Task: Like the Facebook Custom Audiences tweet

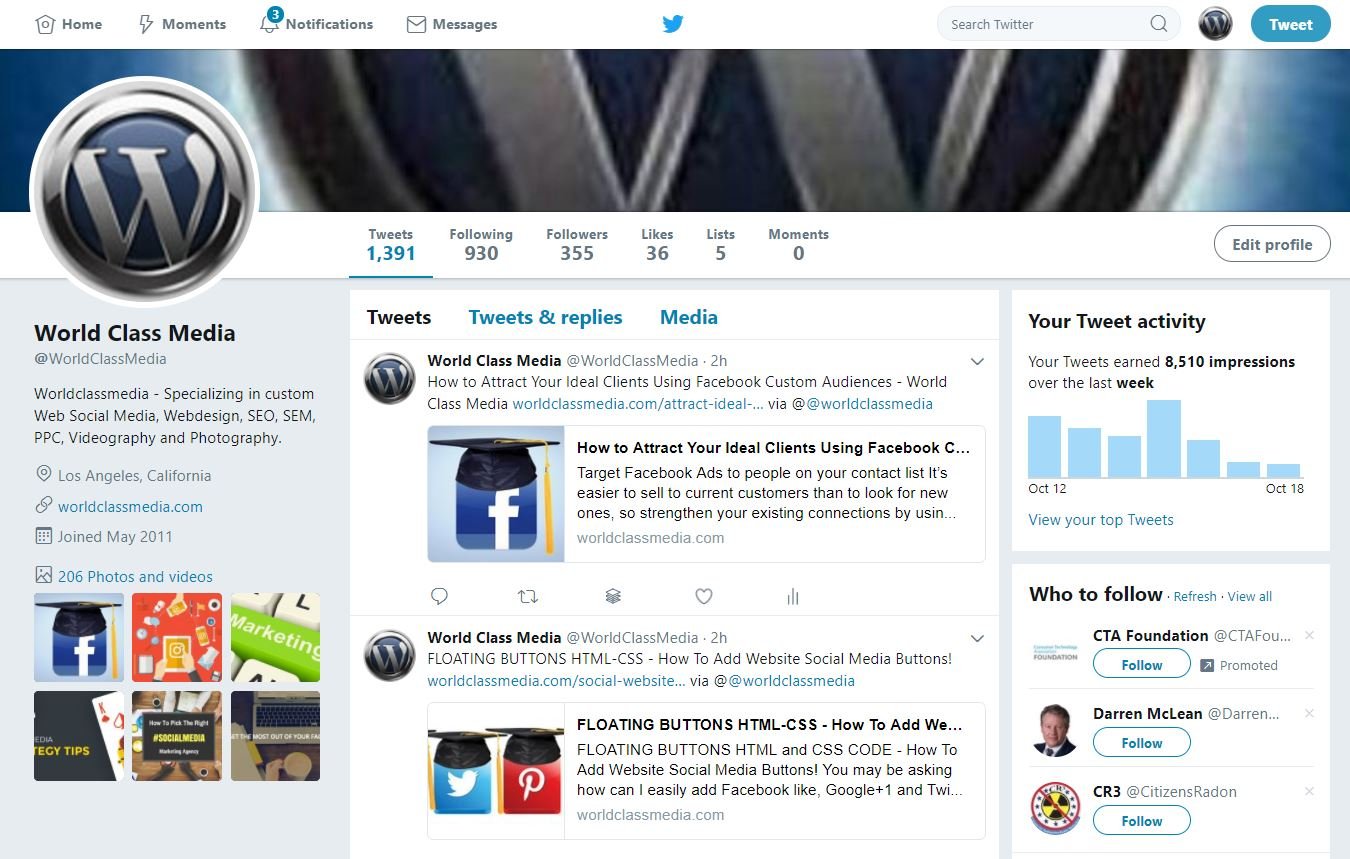Action: [704, 596]
